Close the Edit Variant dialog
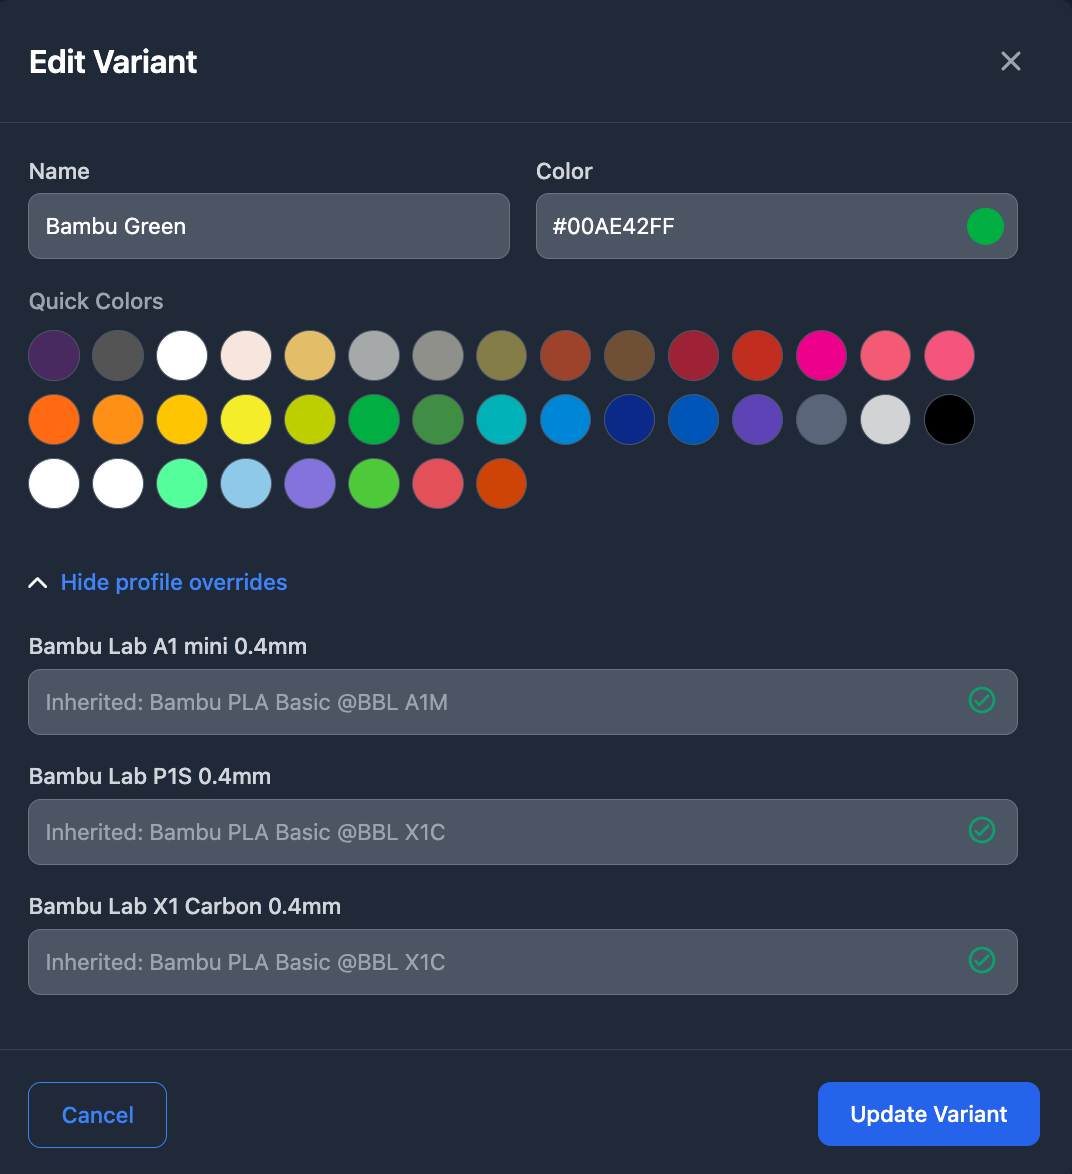 1011,61
